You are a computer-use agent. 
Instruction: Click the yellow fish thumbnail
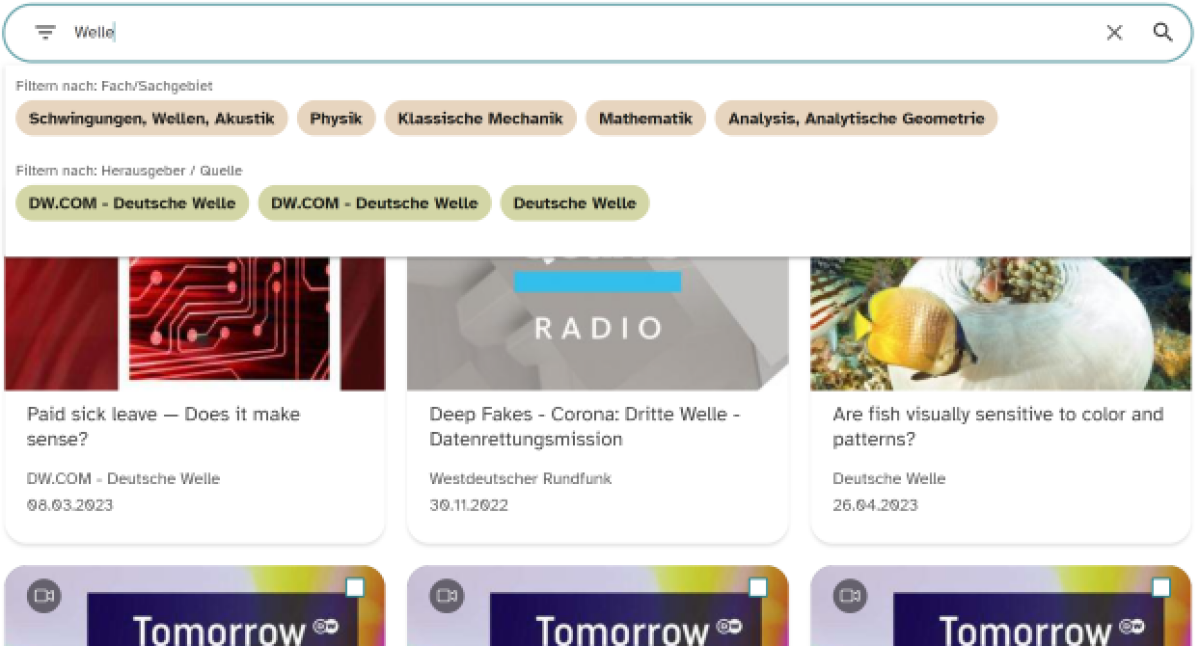[x=1000, y=323]
